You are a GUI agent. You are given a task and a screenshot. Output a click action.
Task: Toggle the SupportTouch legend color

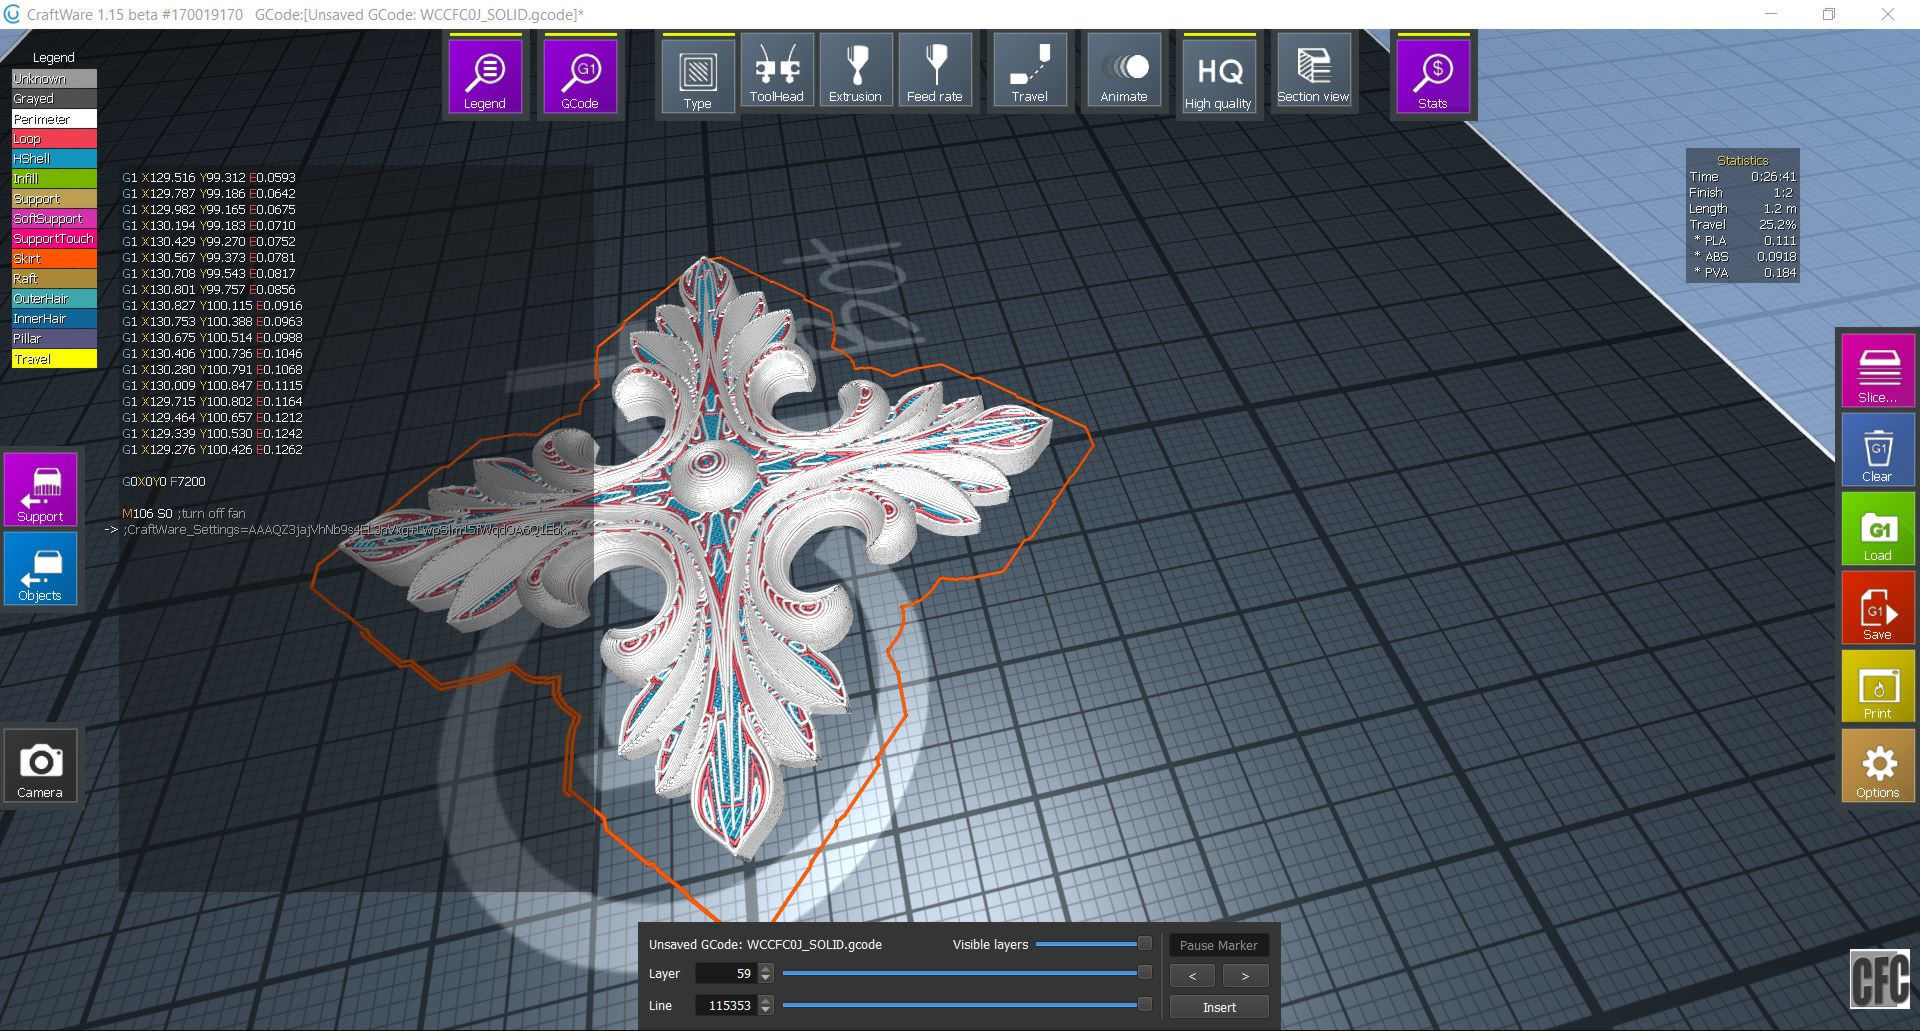click(x=54, y=239)
